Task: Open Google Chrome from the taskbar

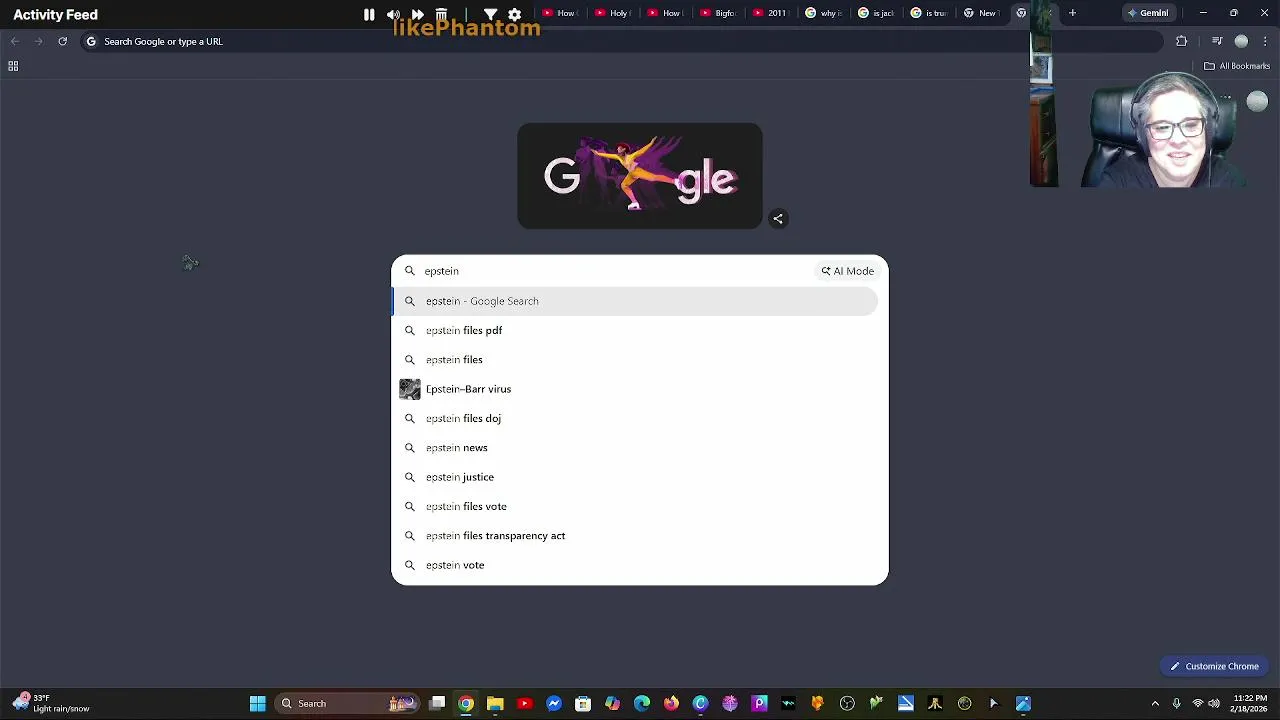Action: tap(466, 704)
